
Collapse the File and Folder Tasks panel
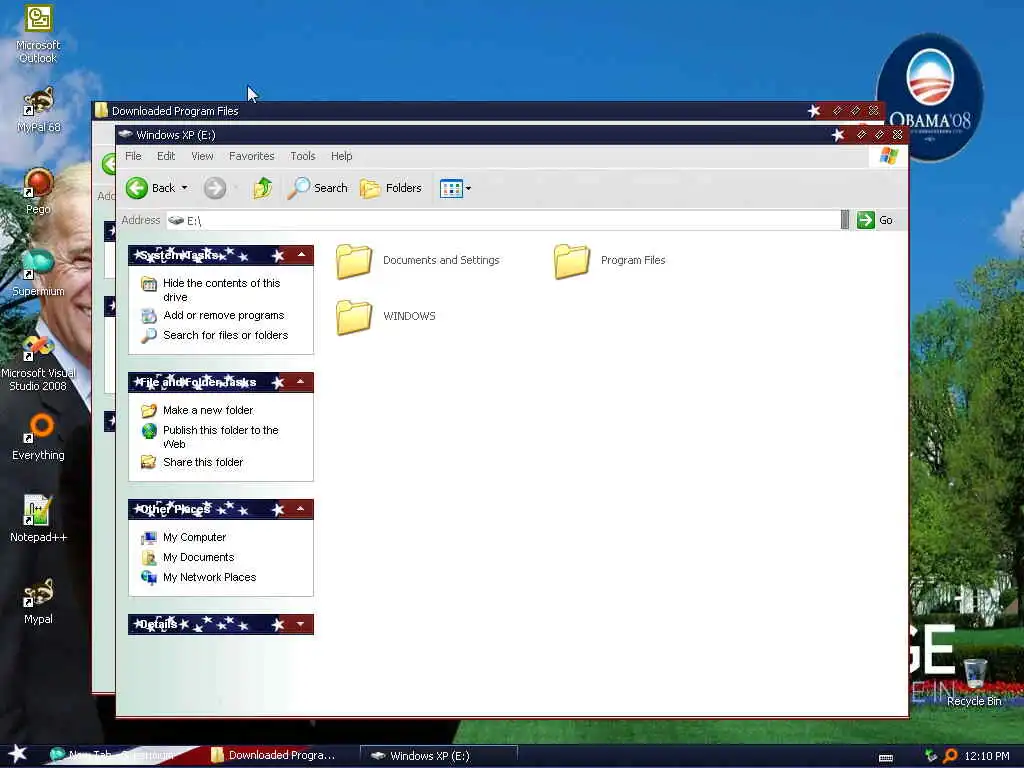(301, 382)
